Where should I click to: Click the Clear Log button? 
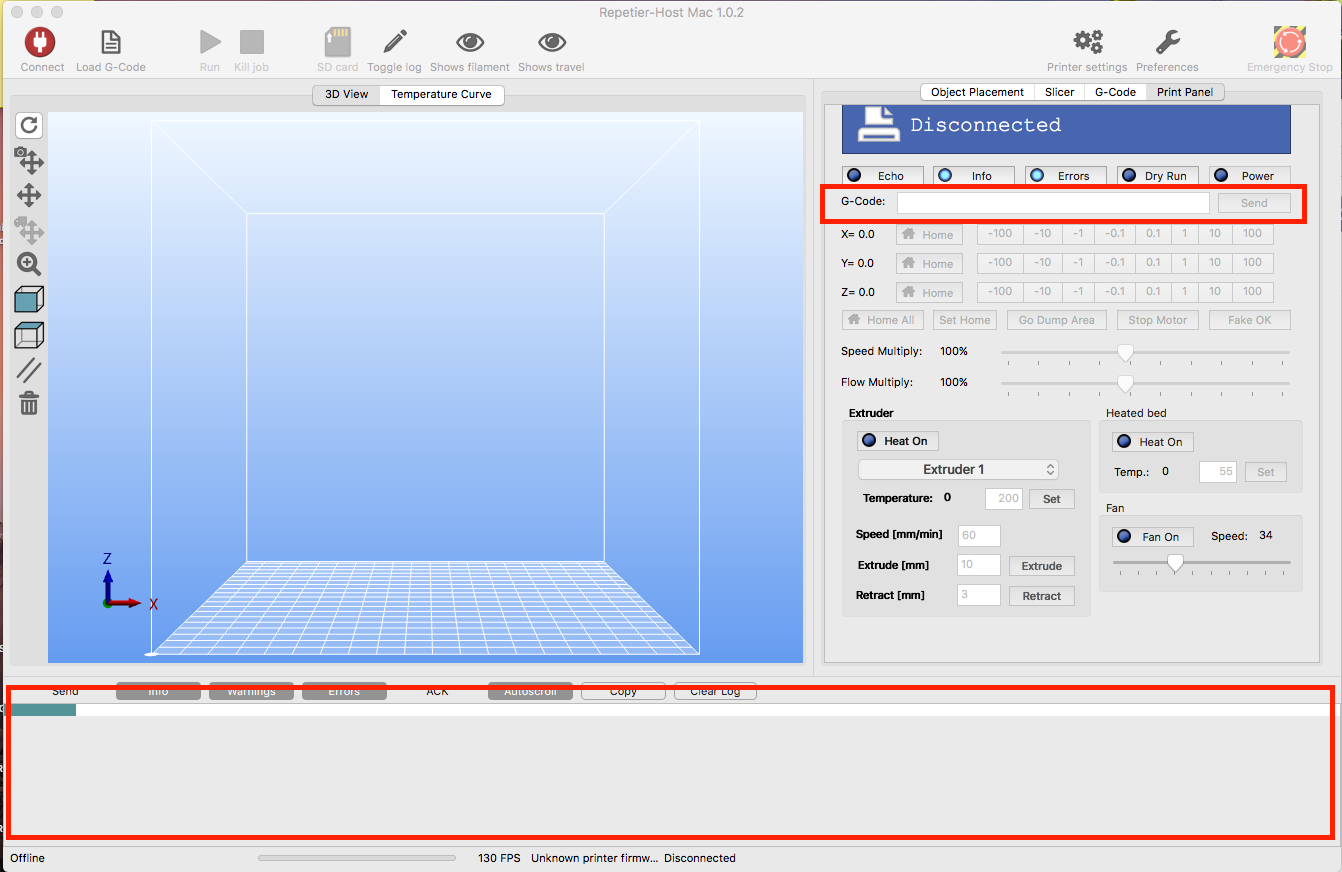pyautogui.click(x=715, y=691)
